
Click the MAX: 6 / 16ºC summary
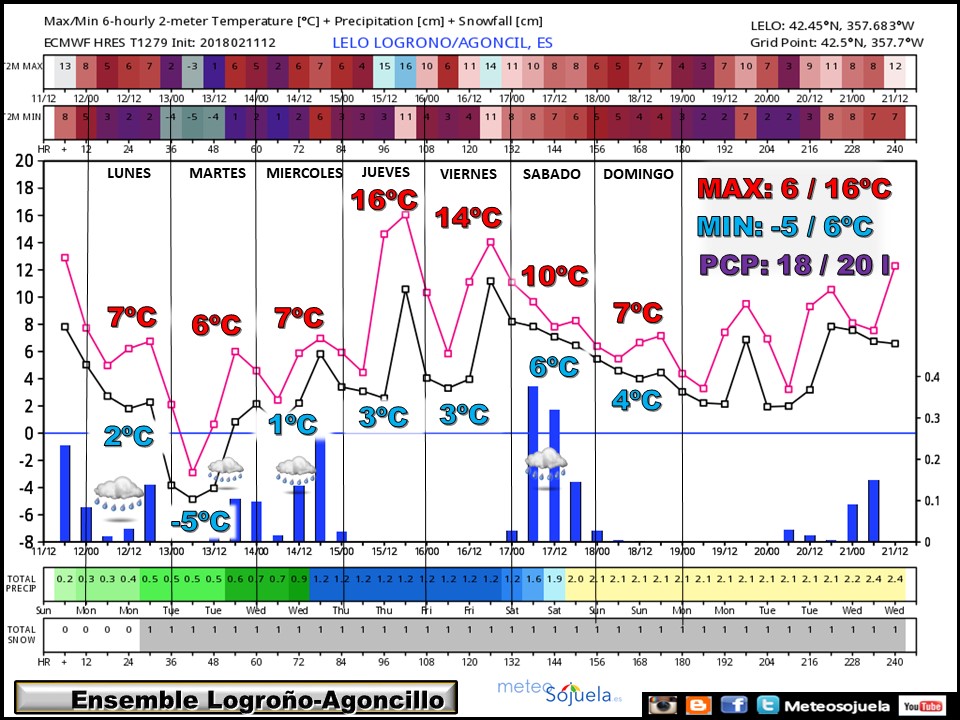point(794,189)
